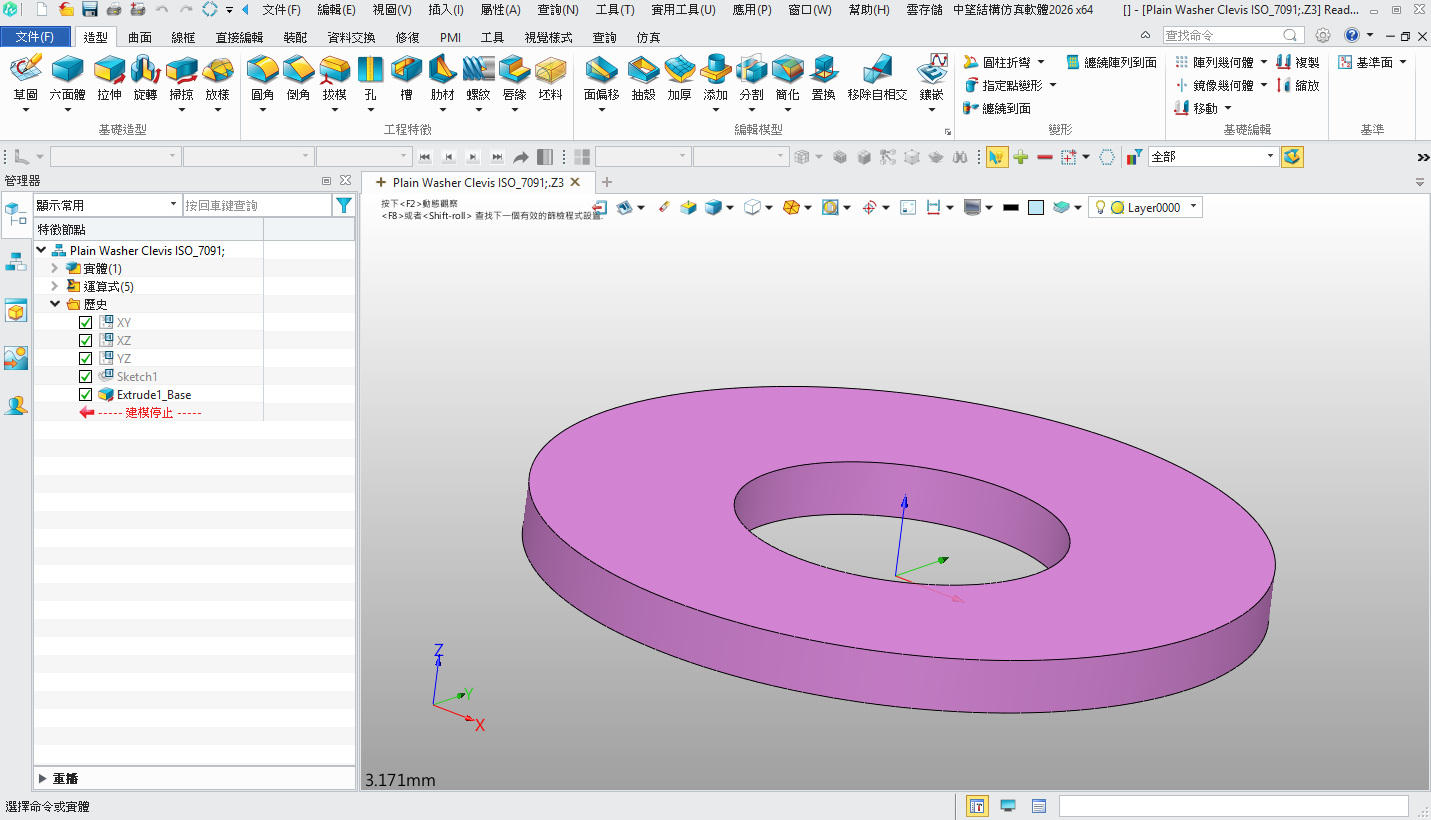This screenshot has height=820, width=1431.
Task: Click the 纏繞陣列到面 command
Action: point(1112,62)
